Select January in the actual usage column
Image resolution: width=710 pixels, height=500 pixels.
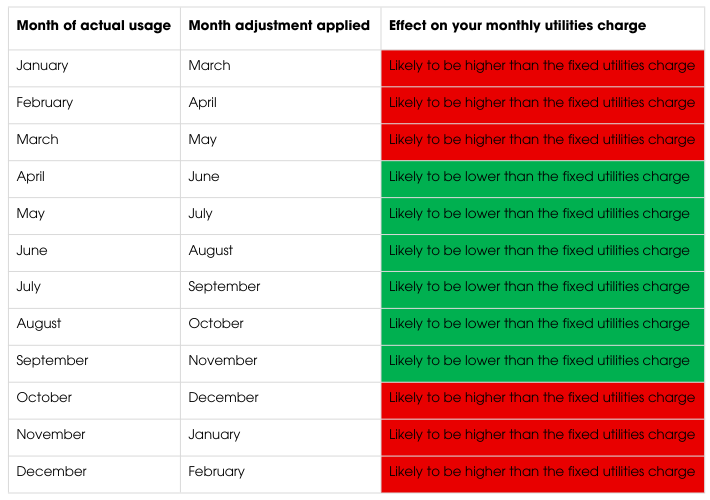[x=43, y=66]
